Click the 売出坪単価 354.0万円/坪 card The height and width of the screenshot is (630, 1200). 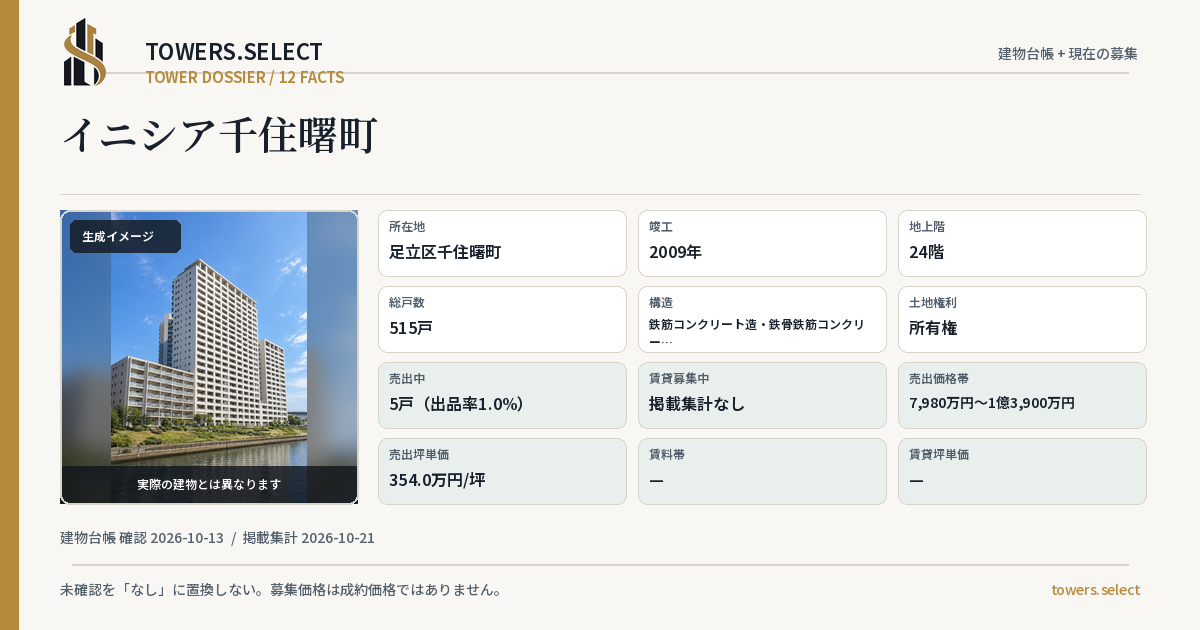point(502,471)
